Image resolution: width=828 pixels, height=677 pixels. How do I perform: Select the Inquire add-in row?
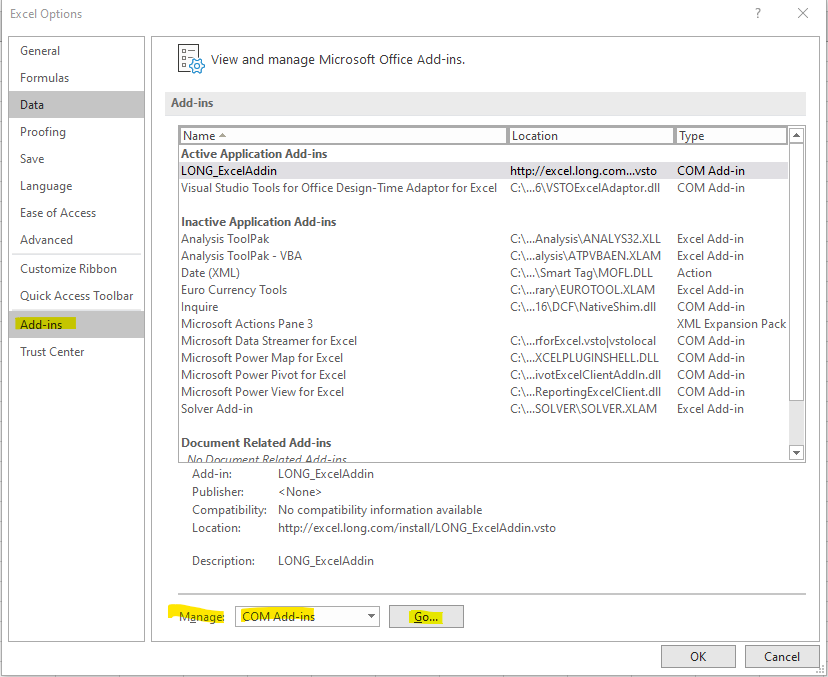[484, 307]
